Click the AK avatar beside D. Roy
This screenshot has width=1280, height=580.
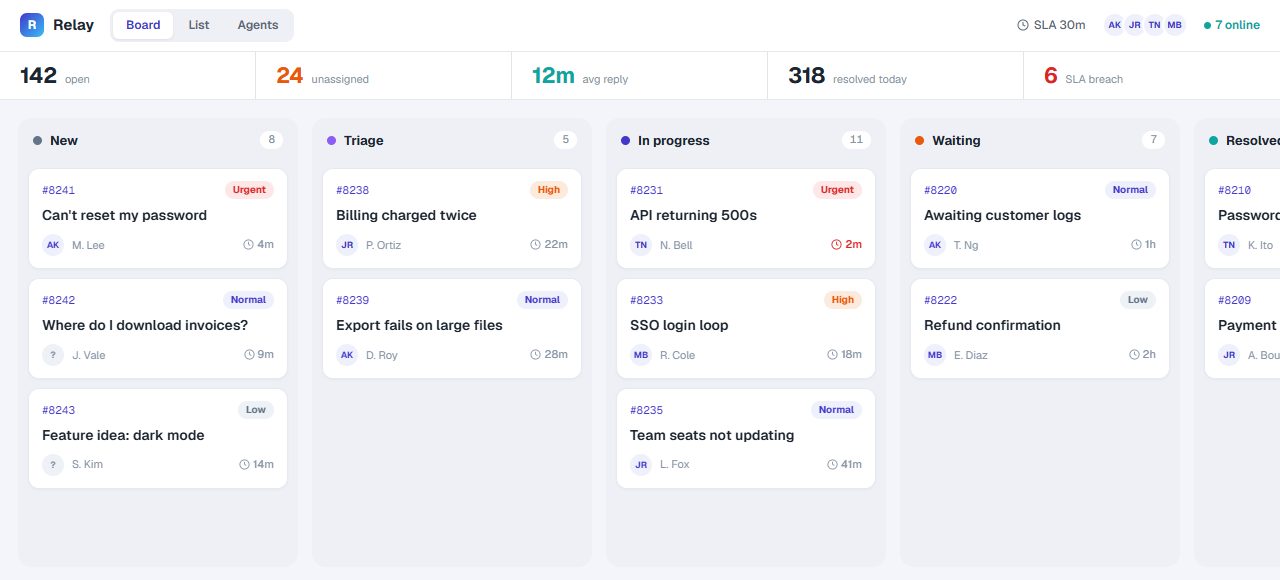[x=347, y=355]
